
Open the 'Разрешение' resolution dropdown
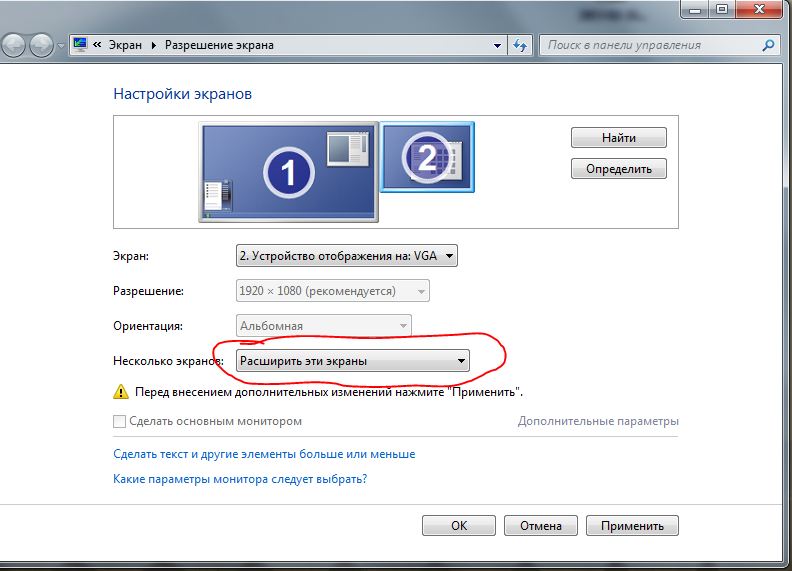[x=332, y=291]
